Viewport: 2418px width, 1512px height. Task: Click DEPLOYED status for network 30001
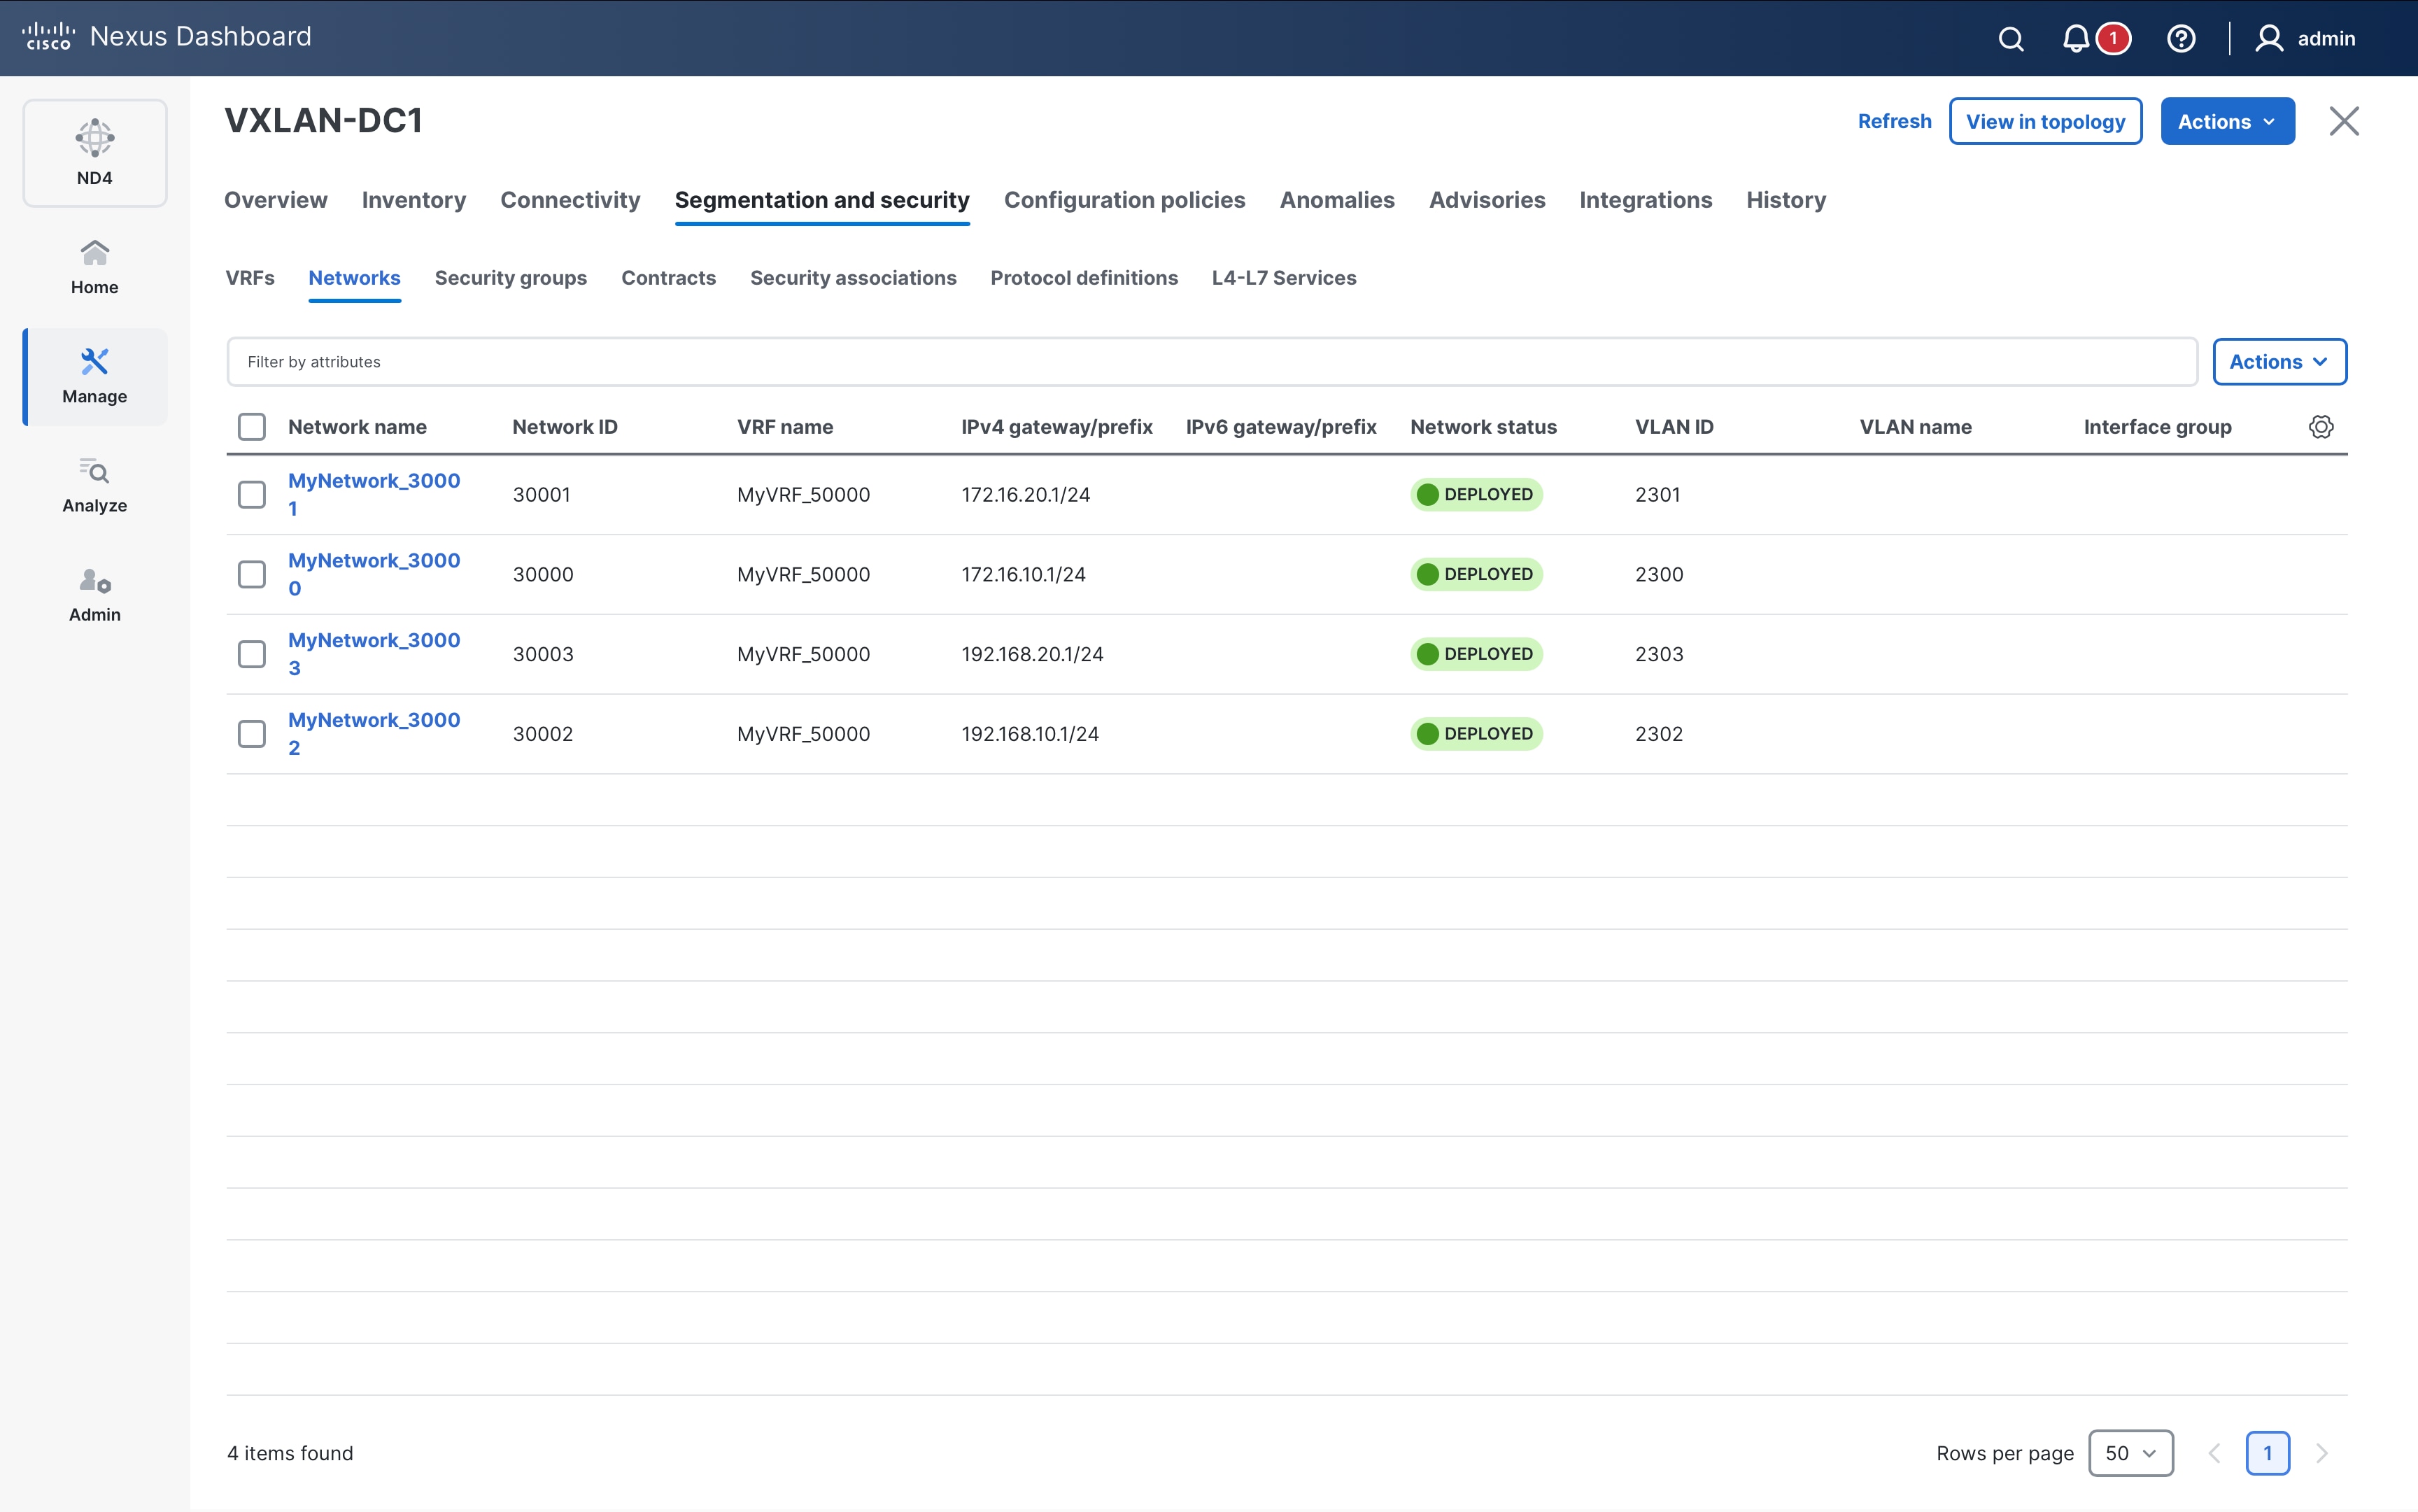pyautogui.click(x=1476, y=495)
